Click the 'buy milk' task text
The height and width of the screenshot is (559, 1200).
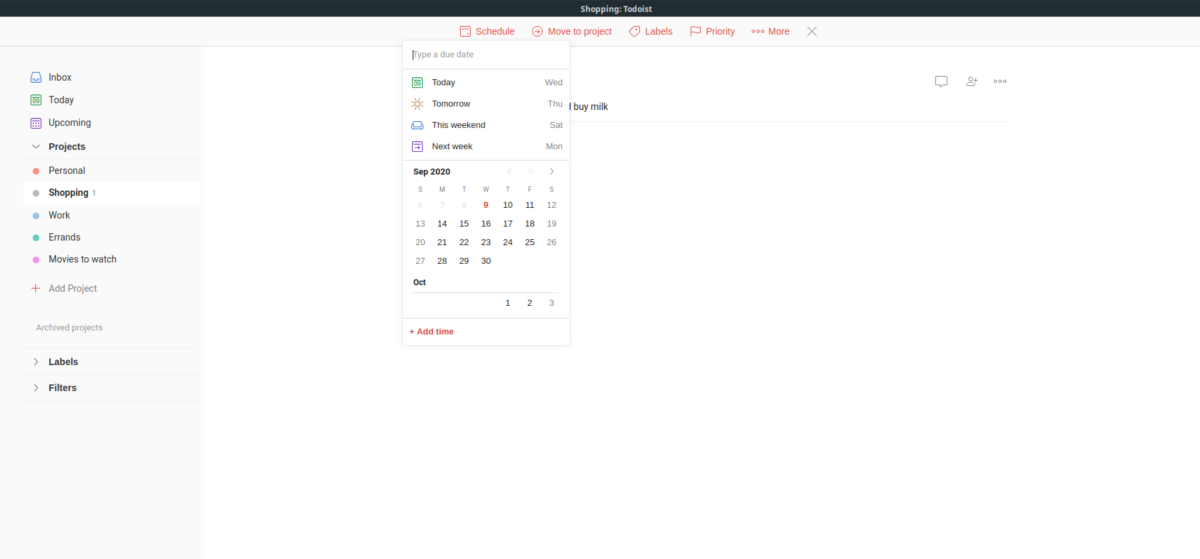590,107
